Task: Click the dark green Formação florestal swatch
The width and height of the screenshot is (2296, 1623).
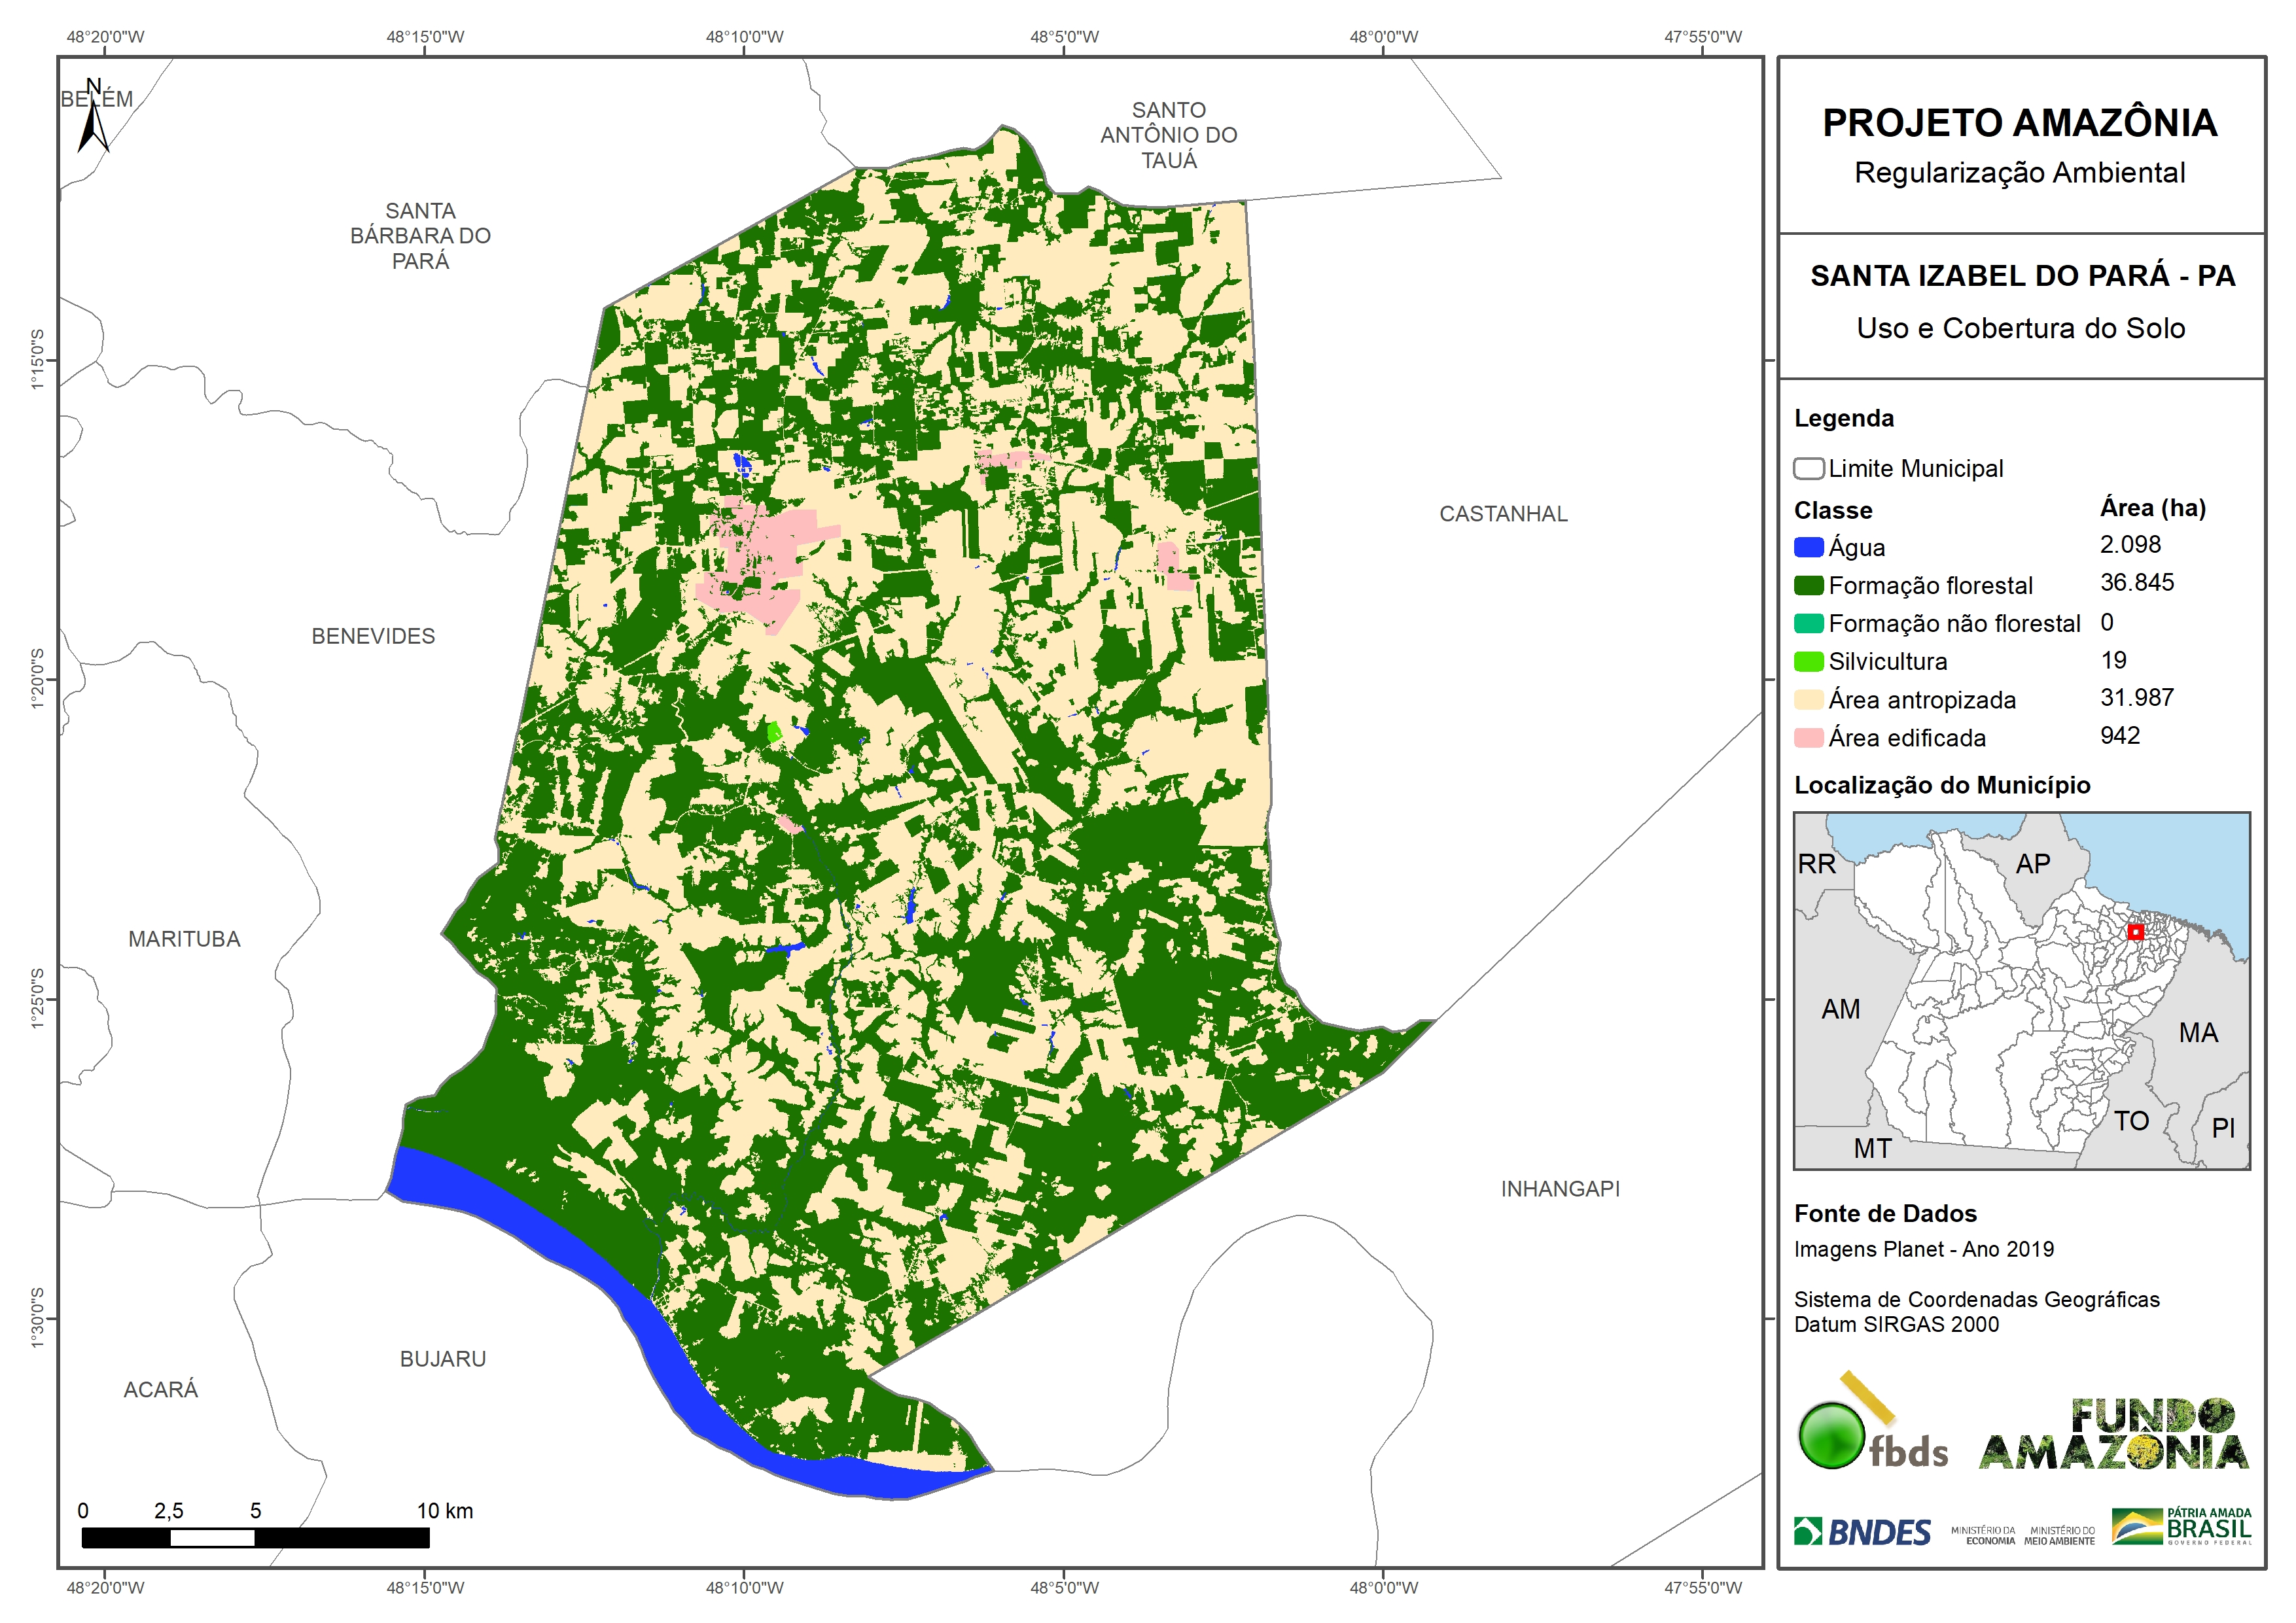Action: pyautogui.click(x=1808, y=585)
